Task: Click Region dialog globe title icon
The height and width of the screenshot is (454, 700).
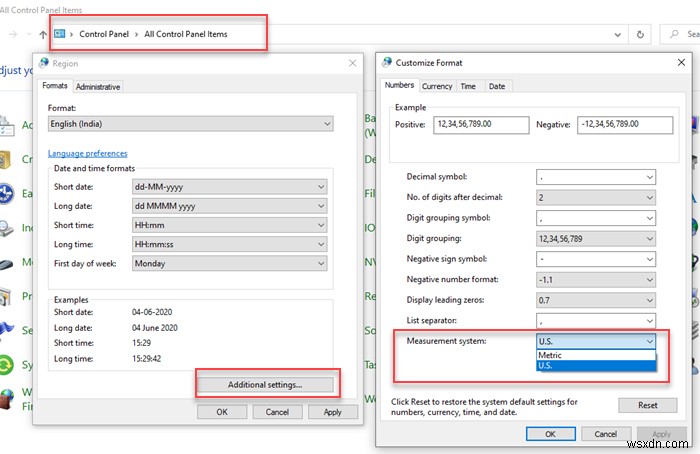Action: click(44, 63)
